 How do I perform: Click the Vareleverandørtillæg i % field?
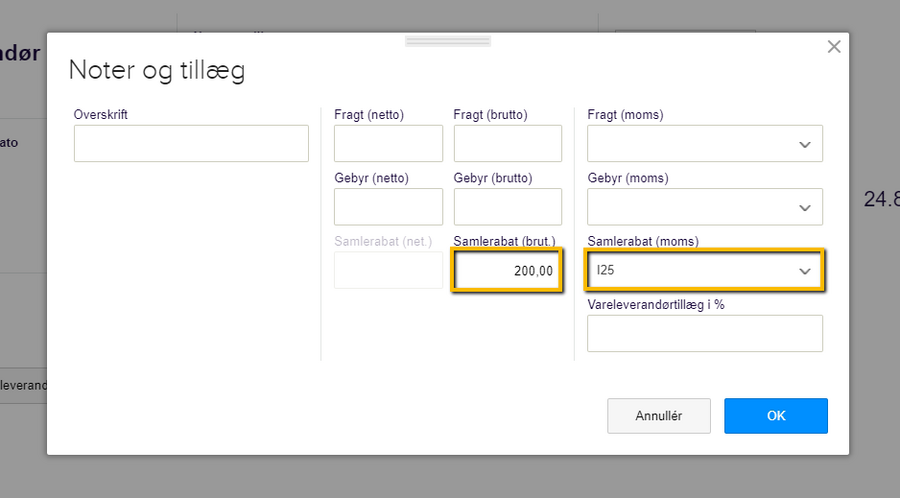point(704,333)
